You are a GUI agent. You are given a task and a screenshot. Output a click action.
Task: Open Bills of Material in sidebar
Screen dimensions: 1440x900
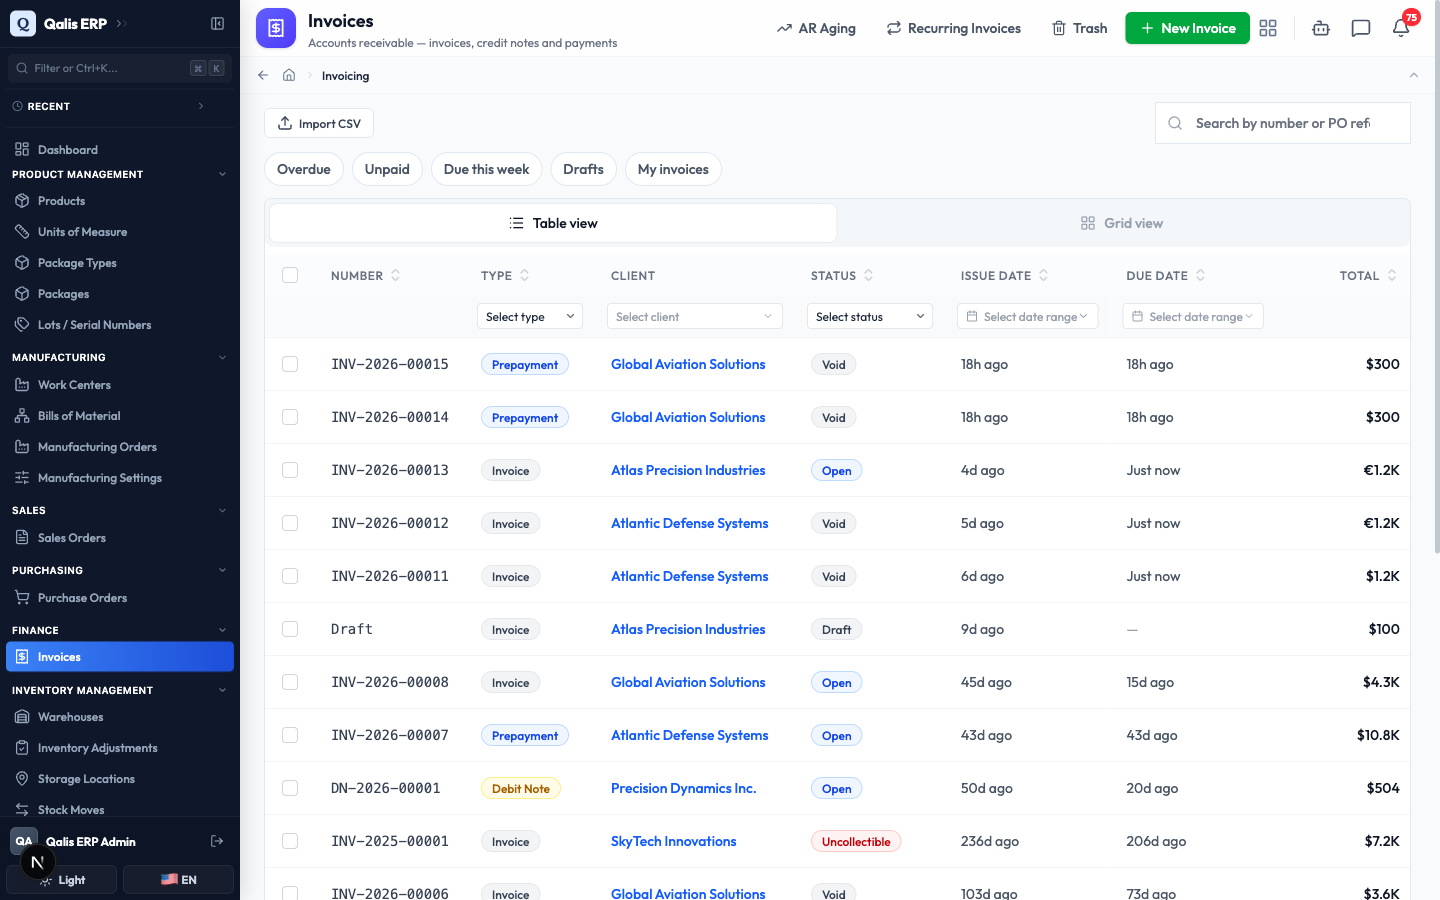[x=120, y=415]
